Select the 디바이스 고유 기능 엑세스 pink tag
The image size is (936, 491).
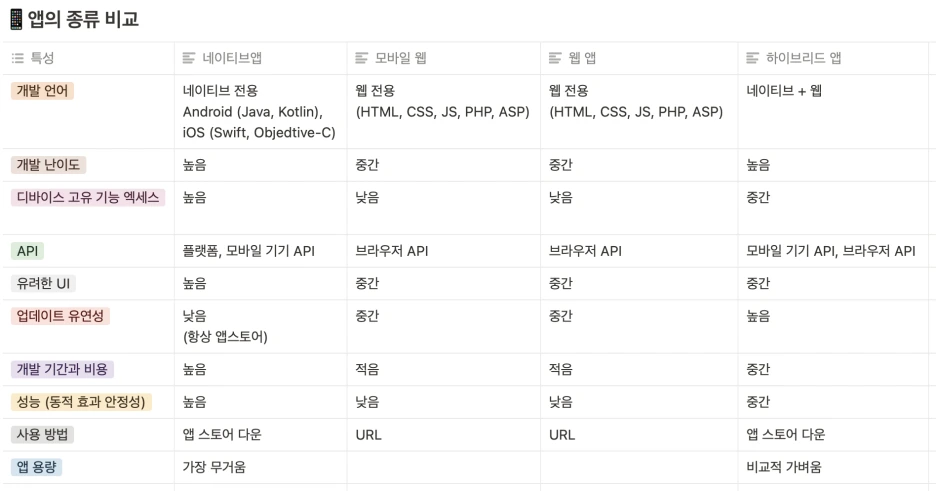click(x=88, y=197)
